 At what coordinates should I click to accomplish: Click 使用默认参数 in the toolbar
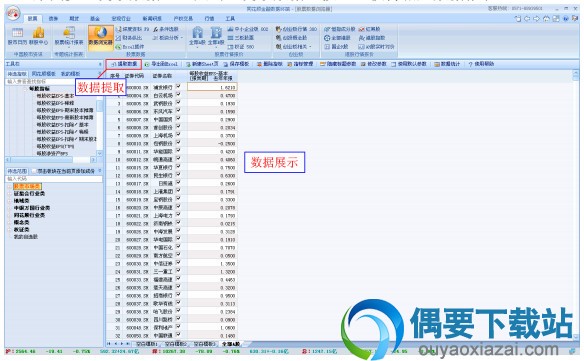pyautogui.click(x=409, y=64)
